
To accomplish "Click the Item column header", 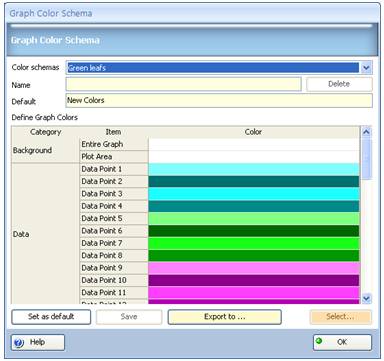I will (x=114, y=132).
